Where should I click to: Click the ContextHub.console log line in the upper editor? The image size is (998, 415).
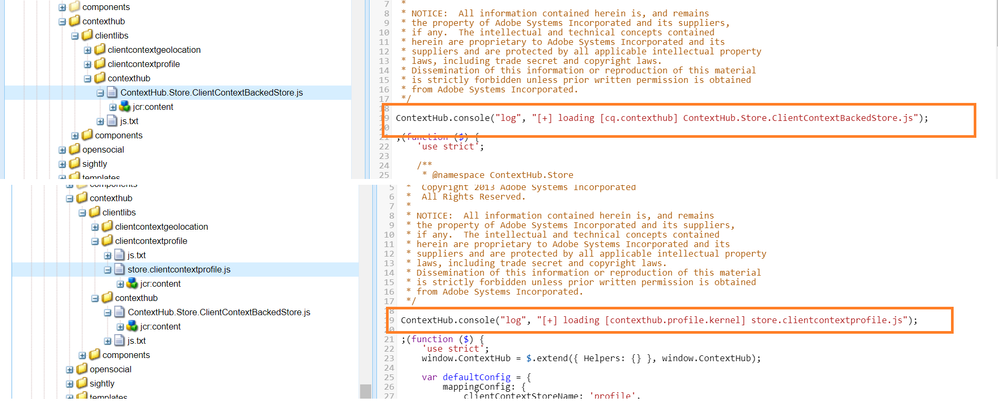click(662, 118)
